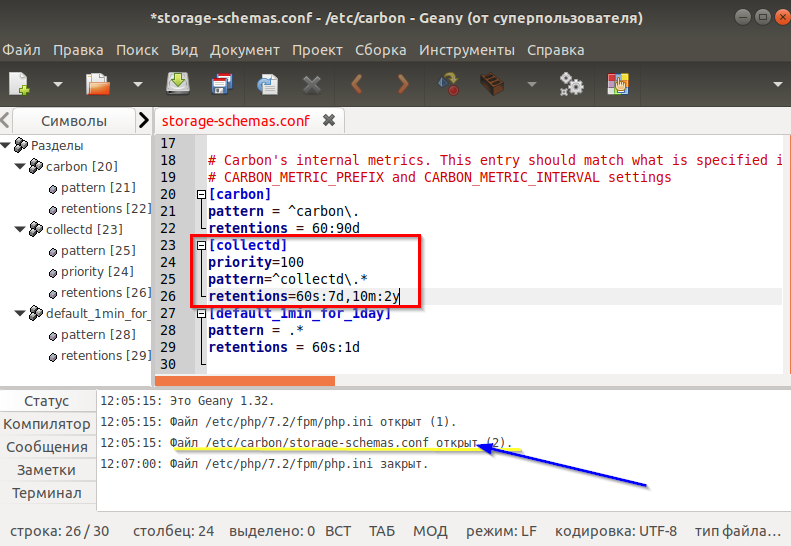The width and height of the screenshot is (791, 546).
Task: Select pattern [25] symbol
Action: click(x=92, y=251)
